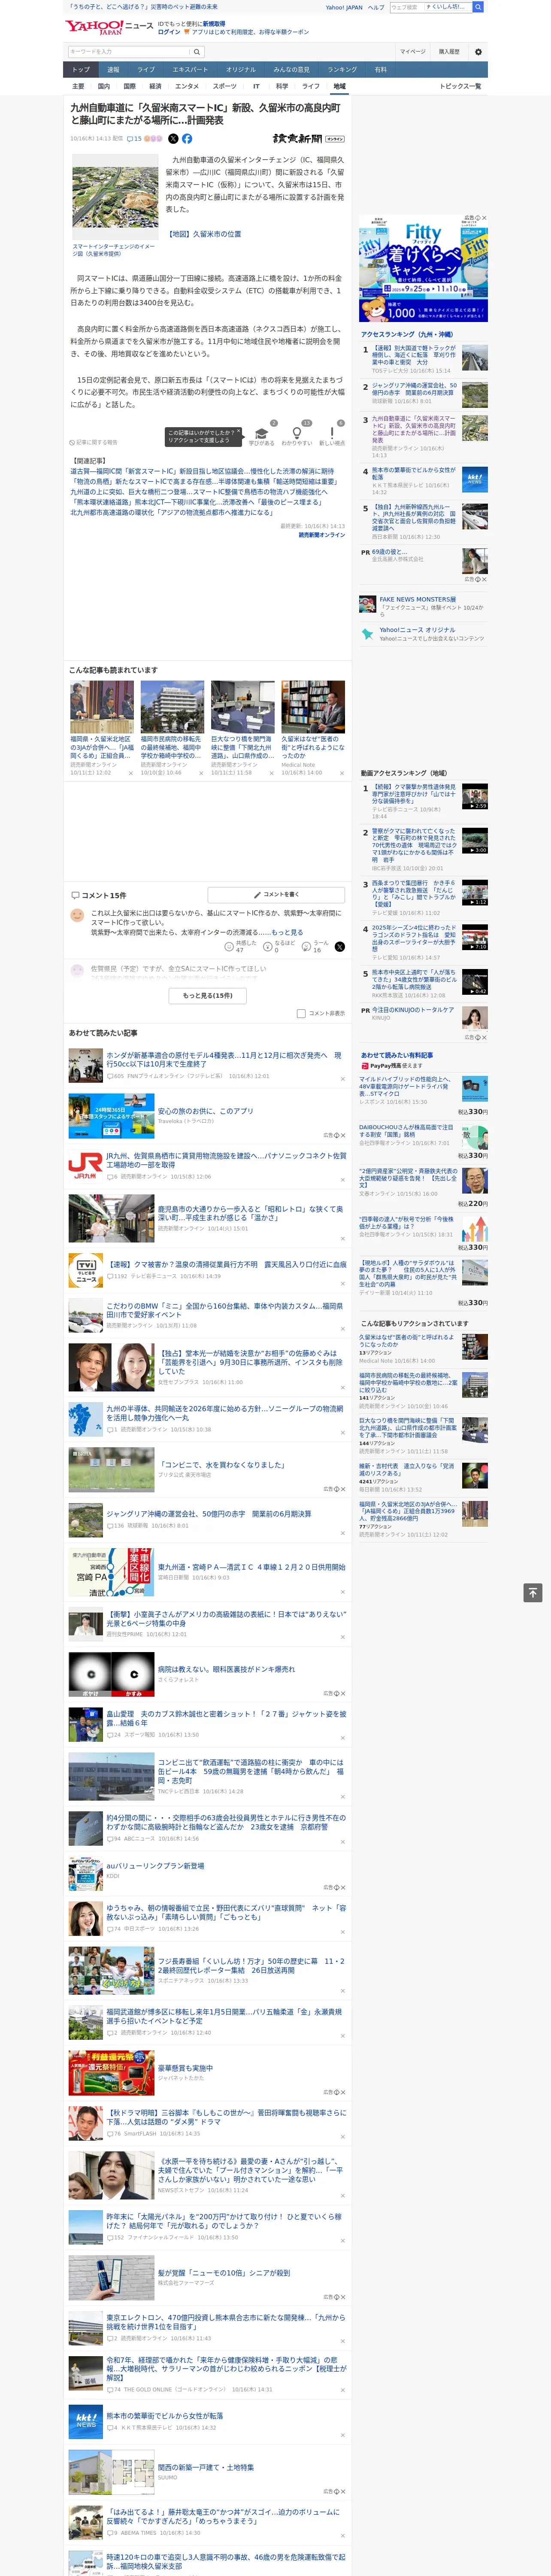Open トピックス一覧 link
The width and height of the screenshot is (551, 2576).
461,86
